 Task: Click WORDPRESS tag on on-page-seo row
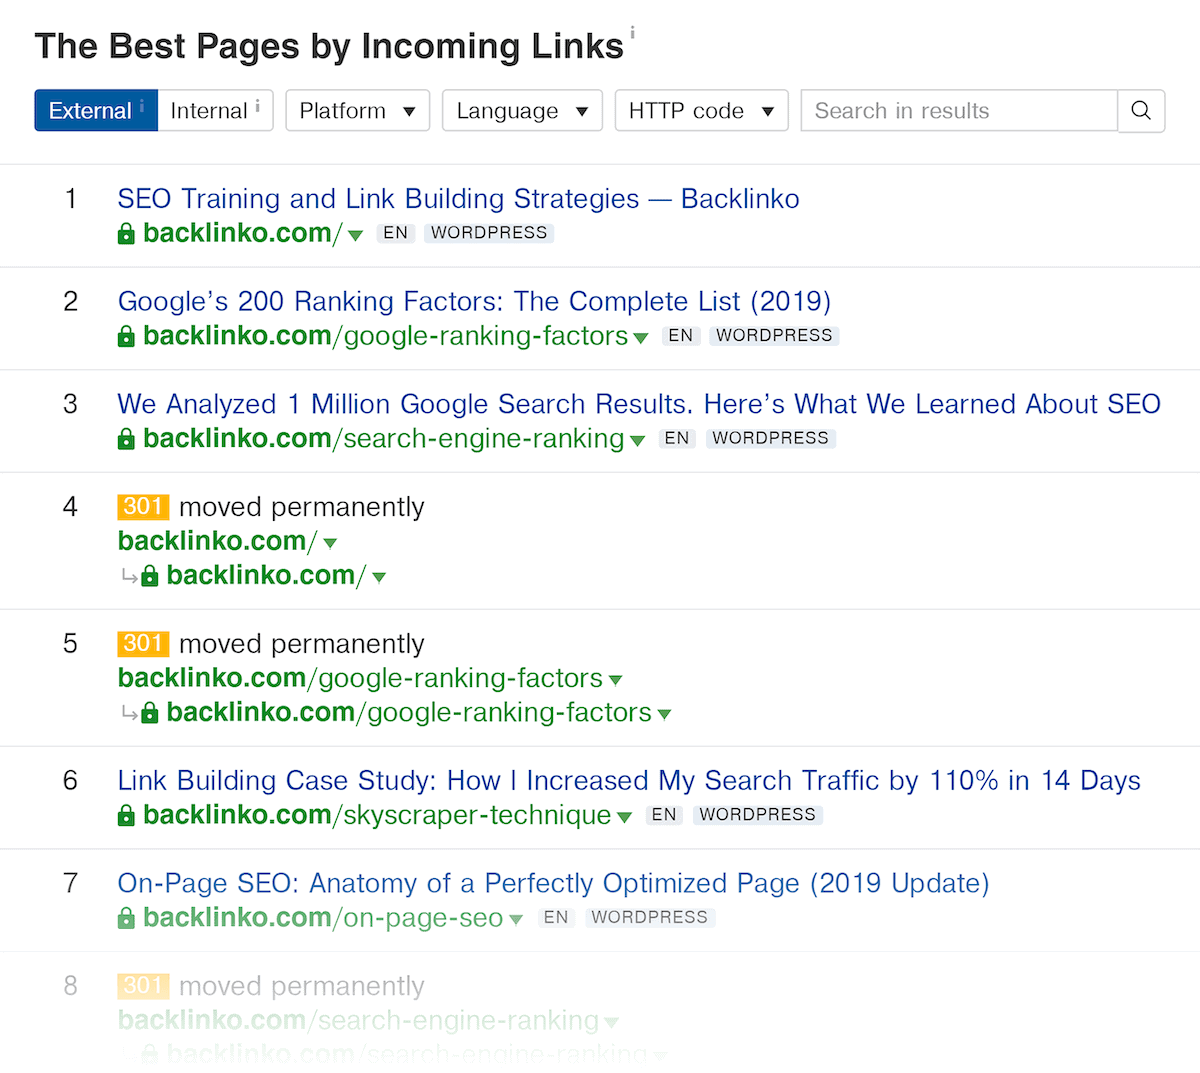[649, 917]
